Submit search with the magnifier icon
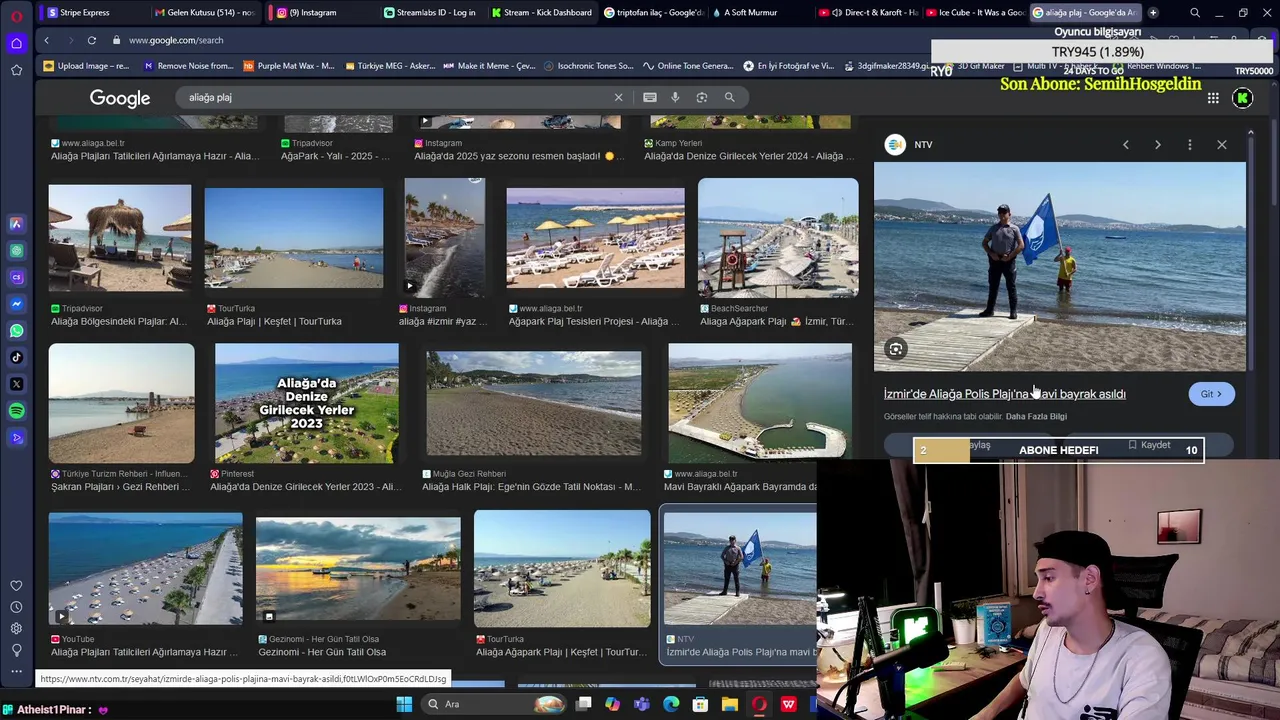 [x=729, y=97]
